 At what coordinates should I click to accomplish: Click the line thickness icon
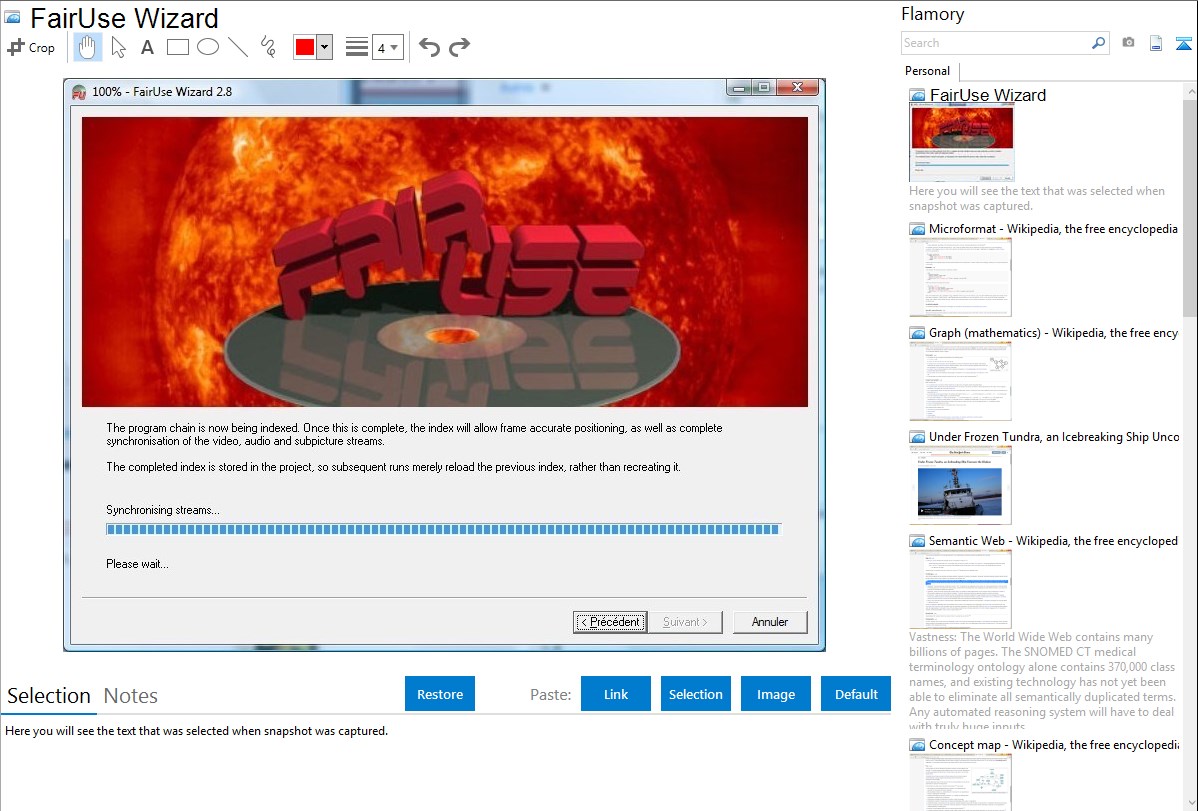(357, 47)
